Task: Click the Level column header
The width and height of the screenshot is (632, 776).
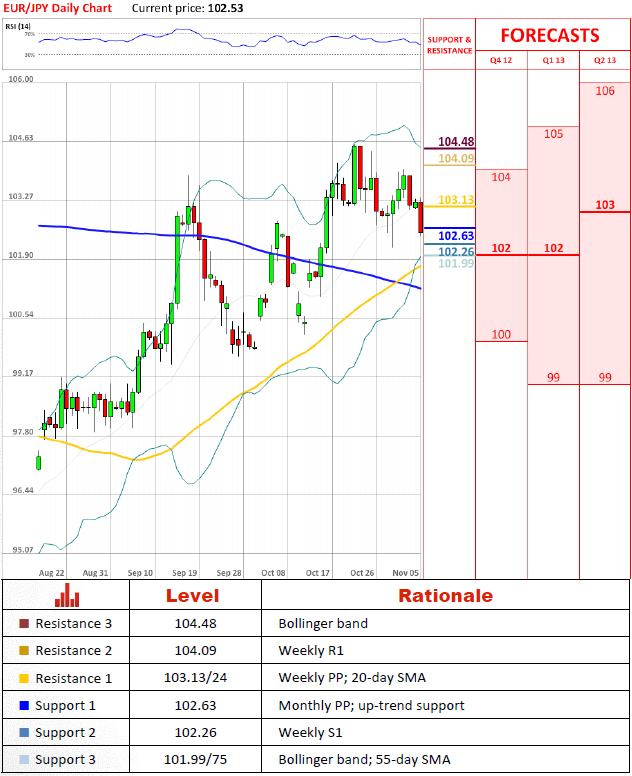Action: (193, 596)
